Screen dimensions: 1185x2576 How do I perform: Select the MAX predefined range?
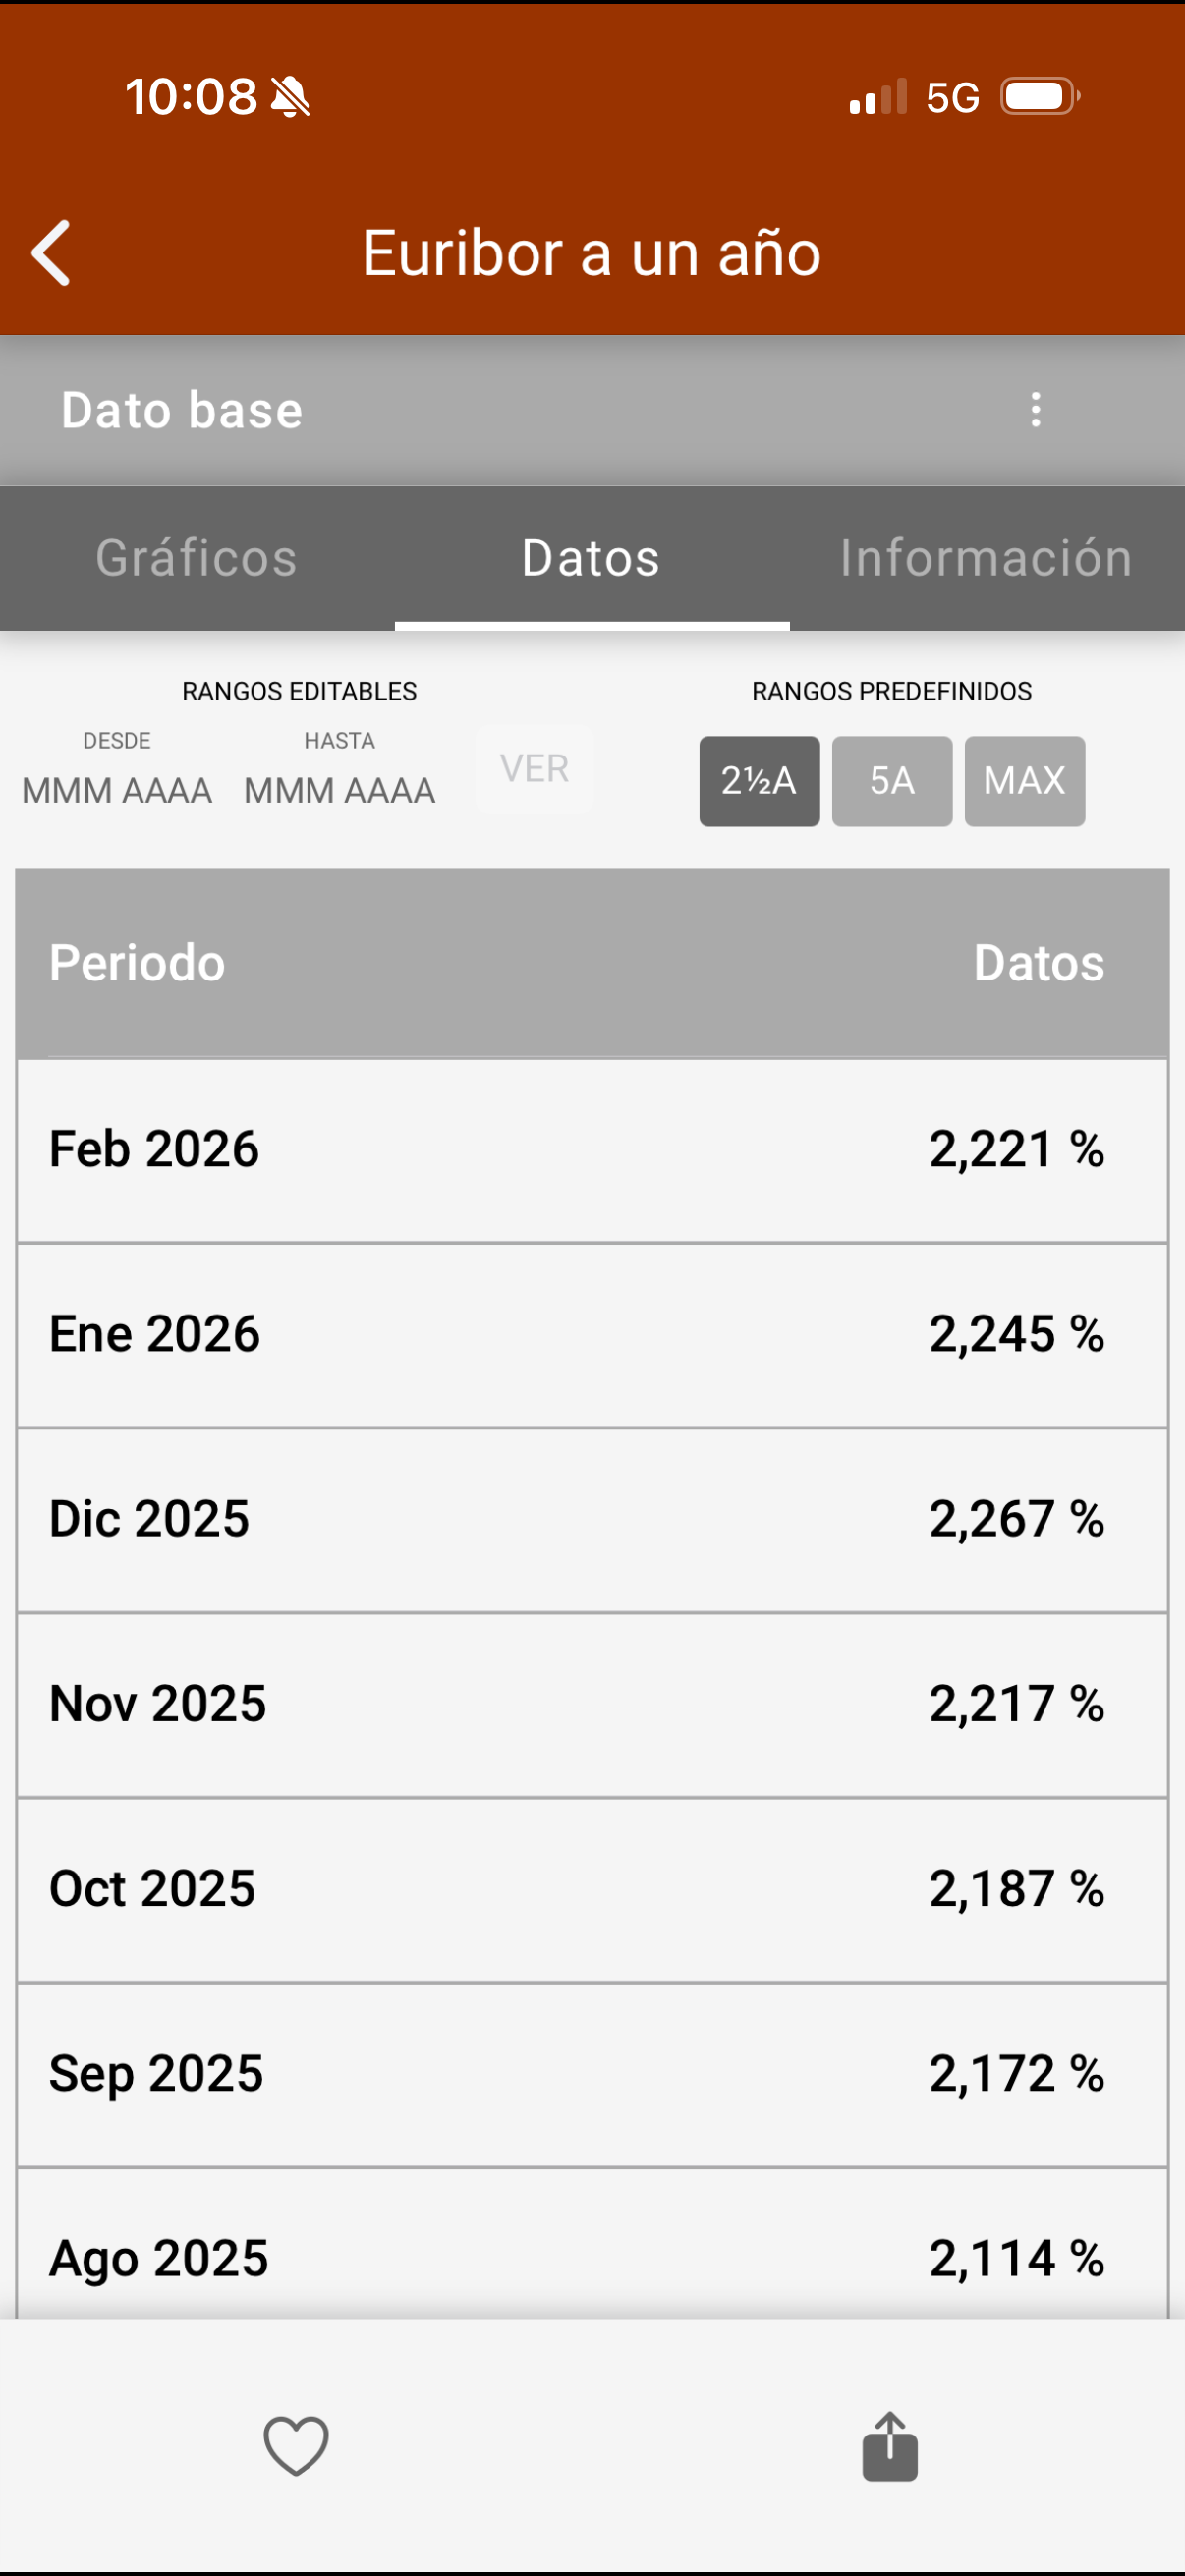tap(1024, 781)
